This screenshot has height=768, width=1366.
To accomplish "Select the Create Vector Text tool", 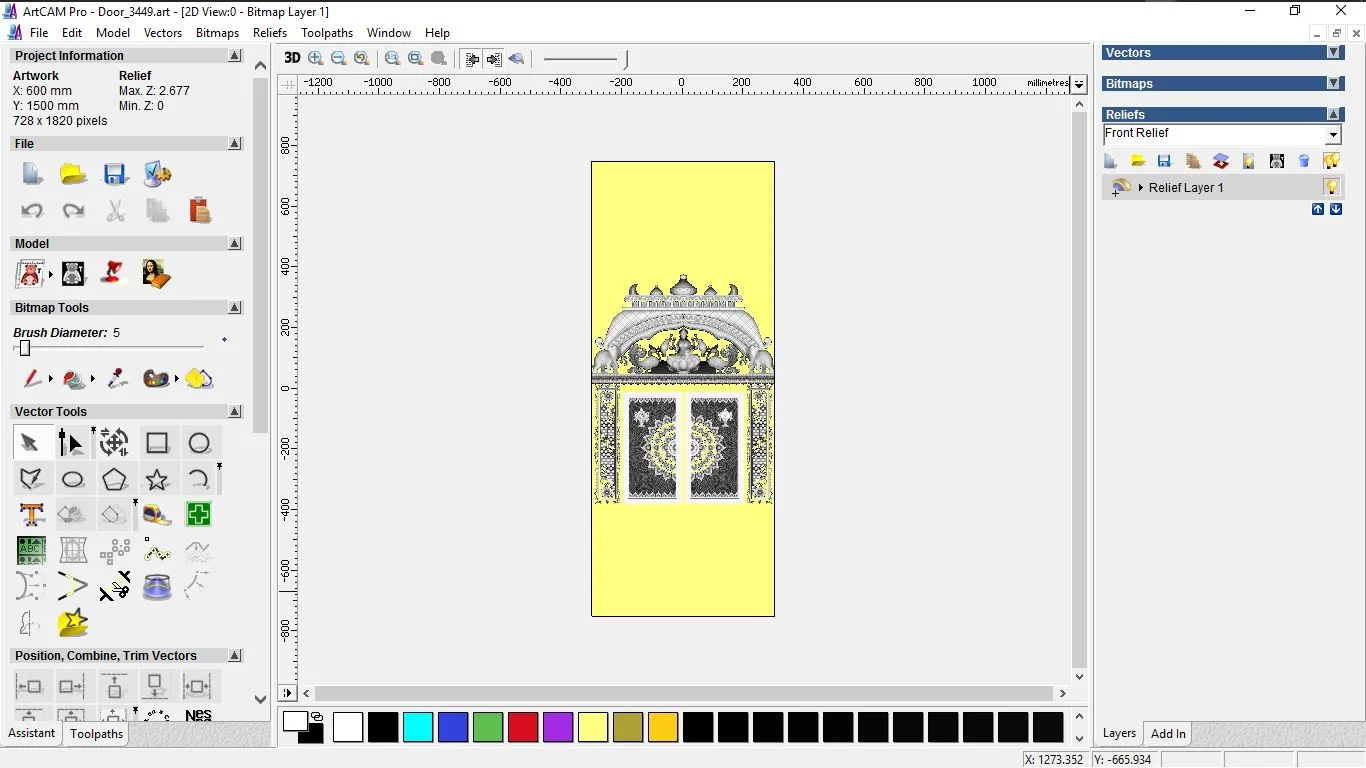I will pyautogui.click(x=31, y=515).
